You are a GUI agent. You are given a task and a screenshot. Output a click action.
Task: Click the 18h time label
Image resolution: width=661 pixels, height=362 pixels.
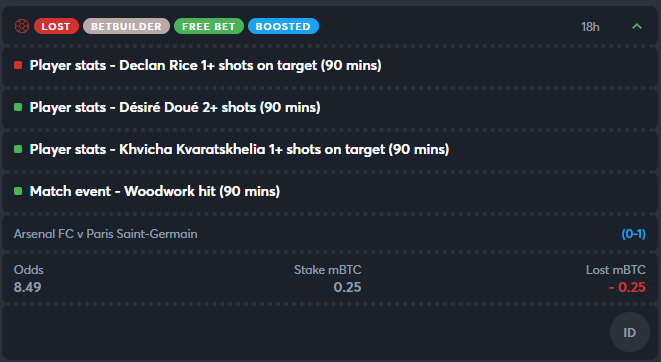click(x=590, y=27)
